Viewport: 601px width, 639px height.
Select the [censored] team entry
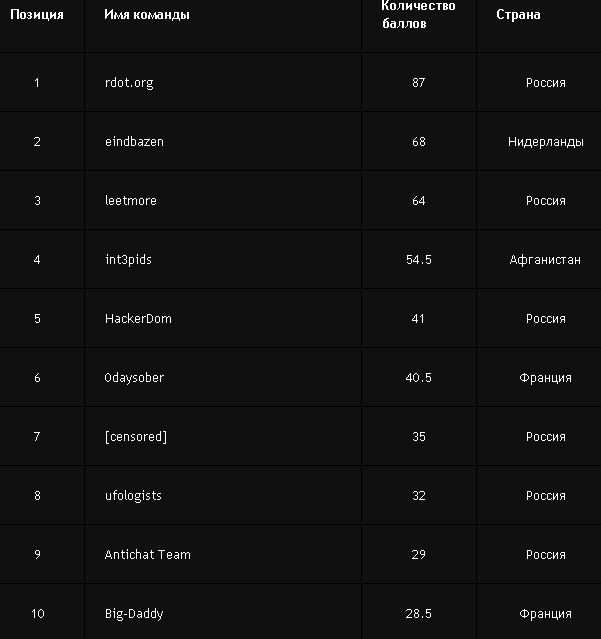(136, 437)
